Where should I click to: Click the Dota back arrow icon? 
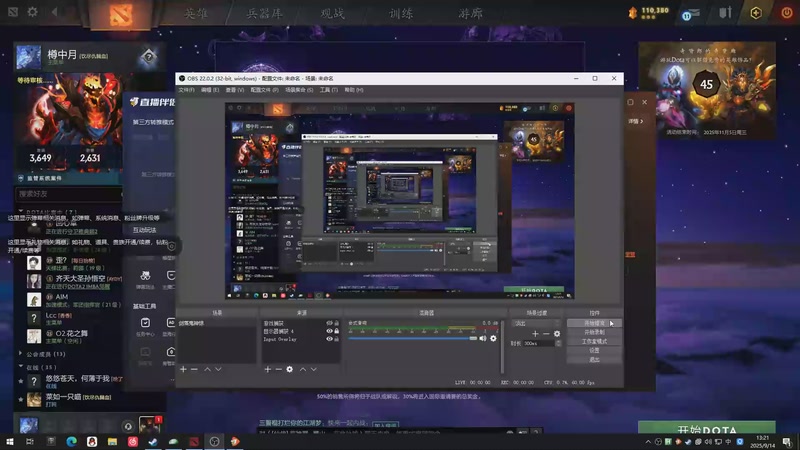54,11
